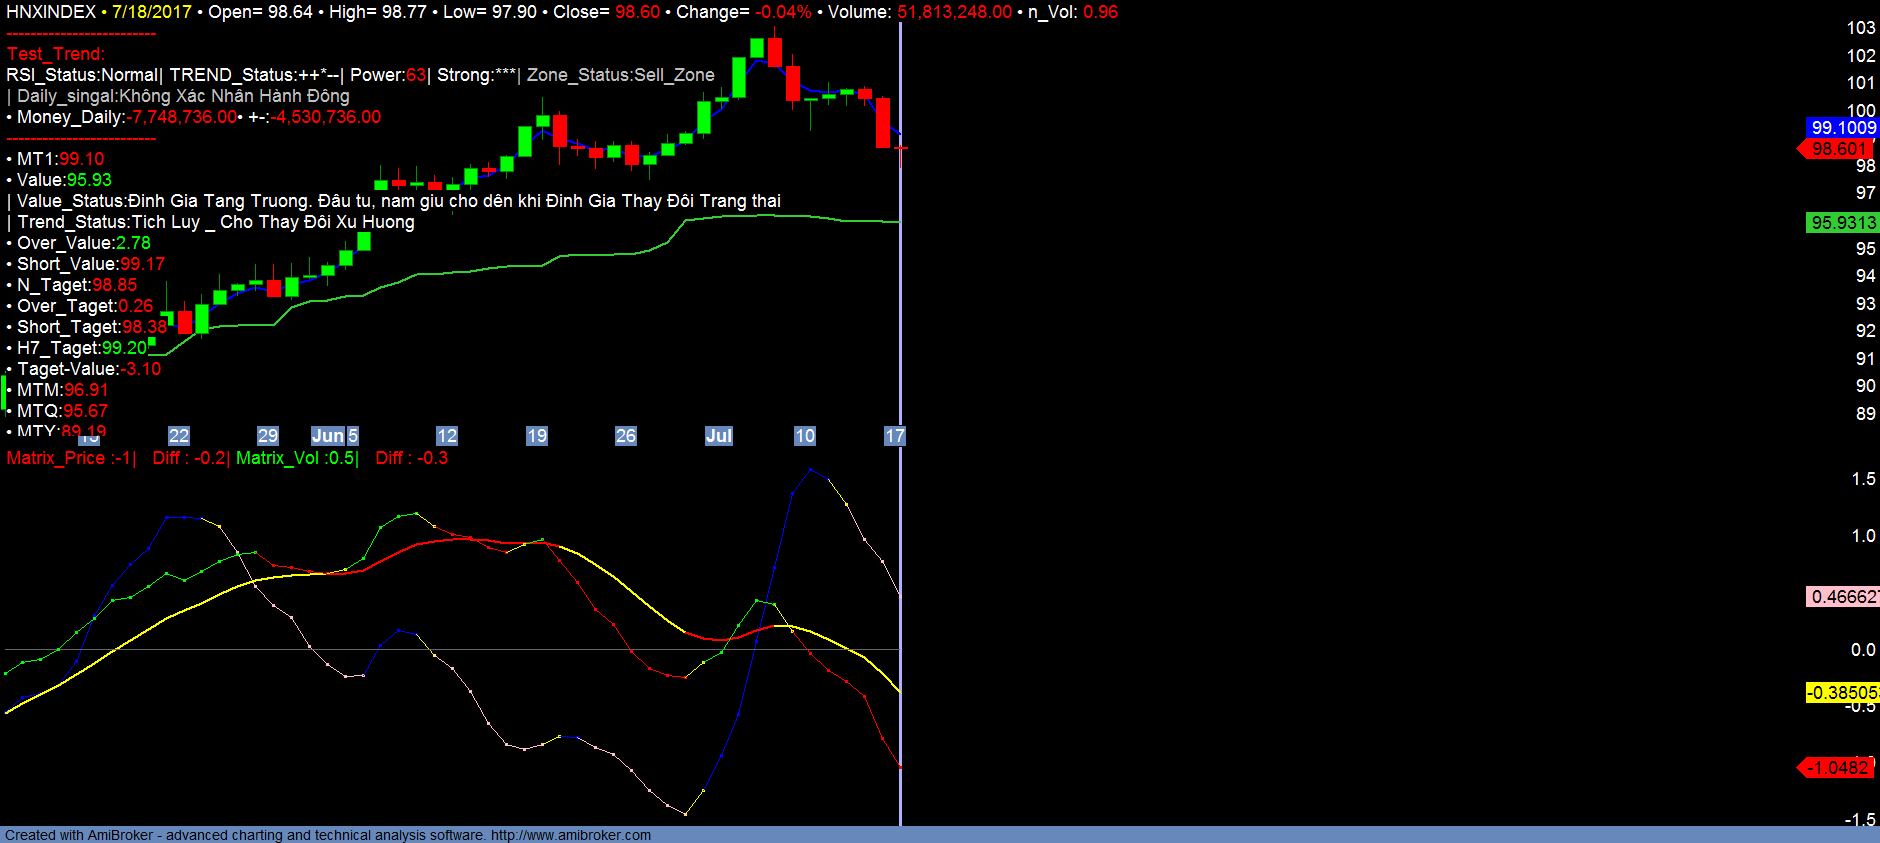Click date marker 26 on the time axis
This screenshot has width=1880, height=843.
tap(625, 436)
